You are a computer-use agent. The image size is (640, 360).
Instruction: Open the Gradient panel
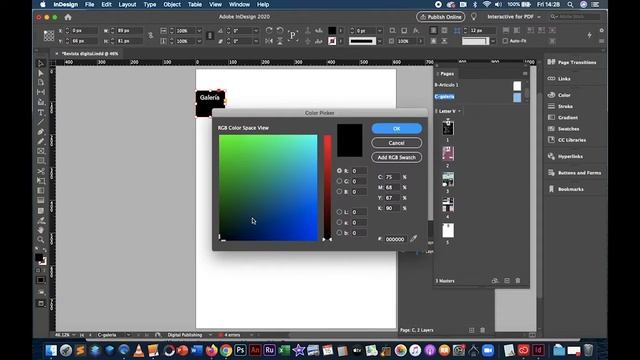tap(563, 117)
